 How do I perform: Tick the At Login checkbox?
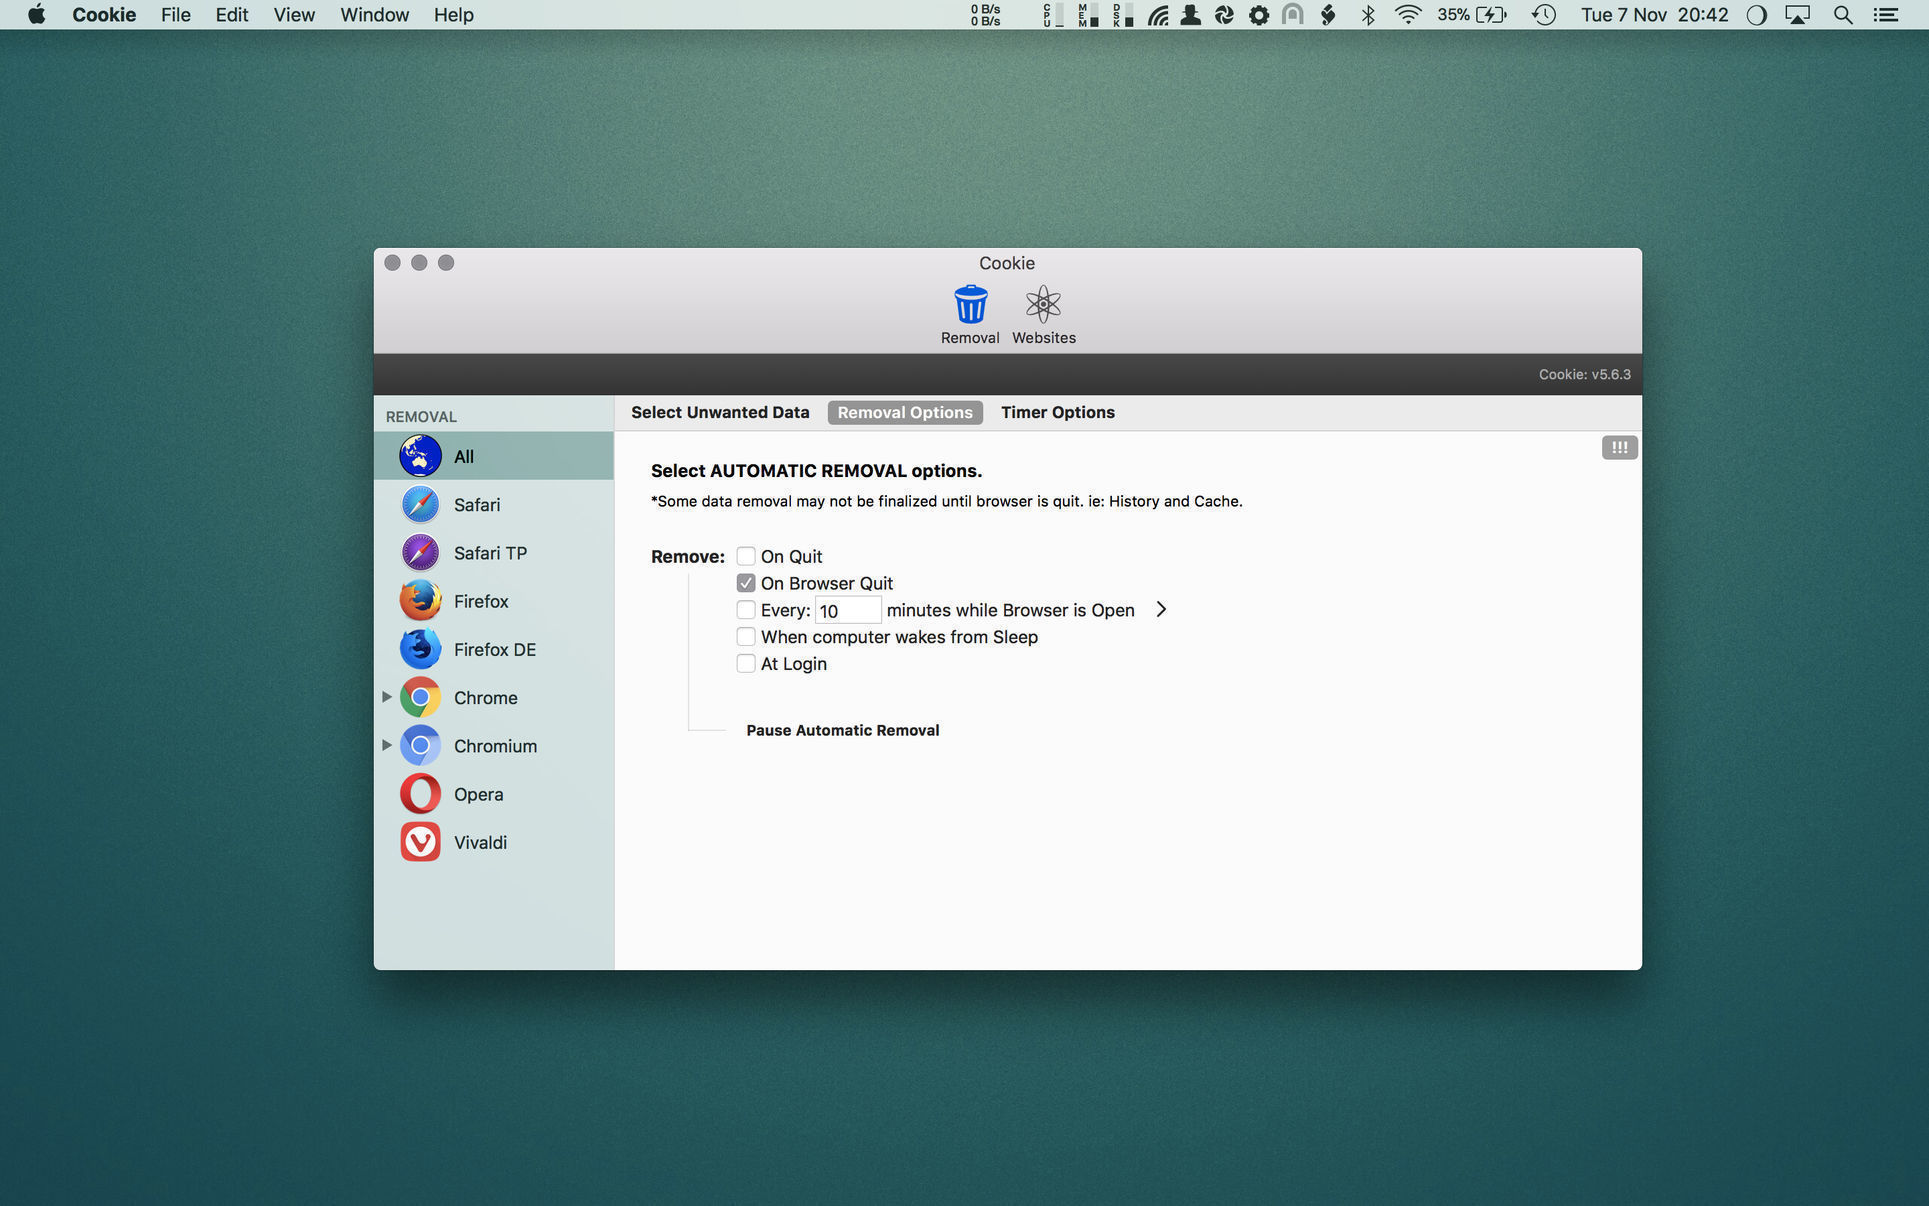[x=746, y=664]
